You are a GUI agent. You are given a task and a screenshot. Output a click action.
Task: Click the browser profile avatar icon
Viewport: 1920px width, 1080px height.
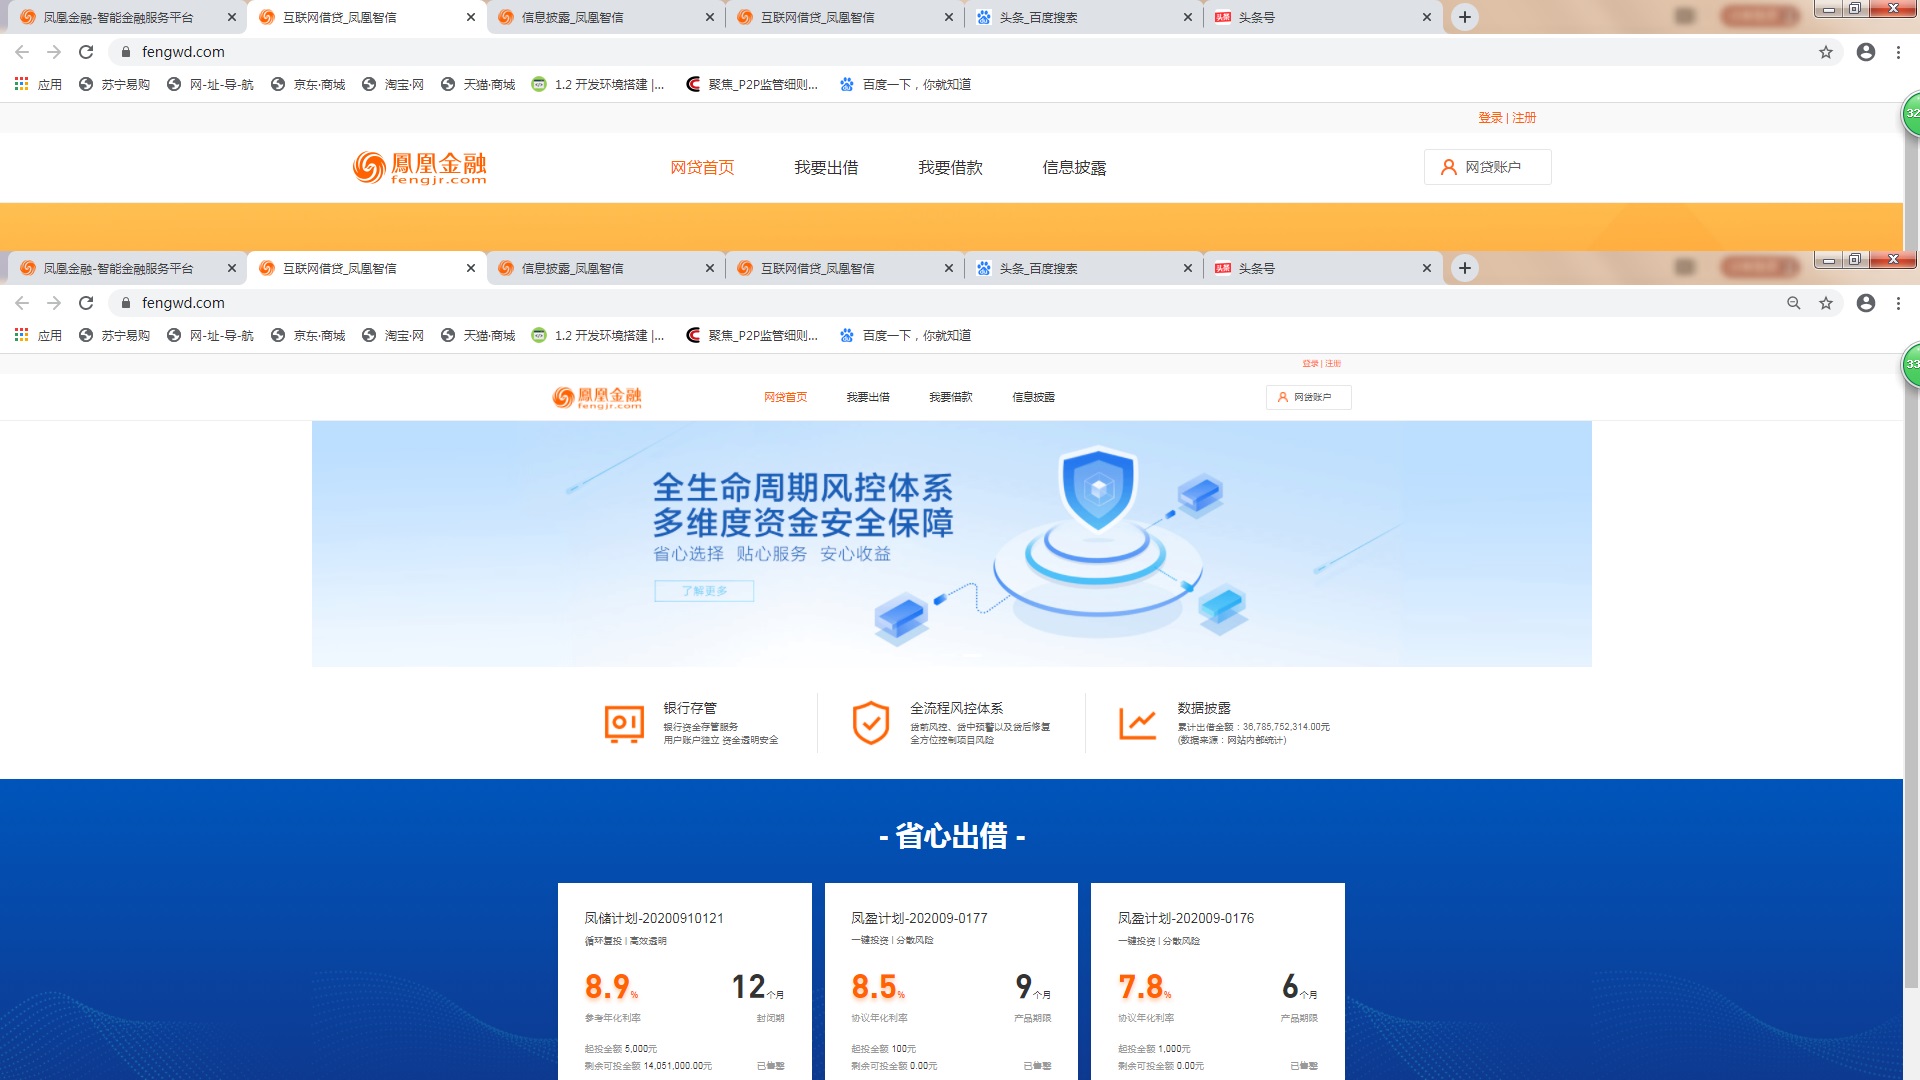(1865, 302)
